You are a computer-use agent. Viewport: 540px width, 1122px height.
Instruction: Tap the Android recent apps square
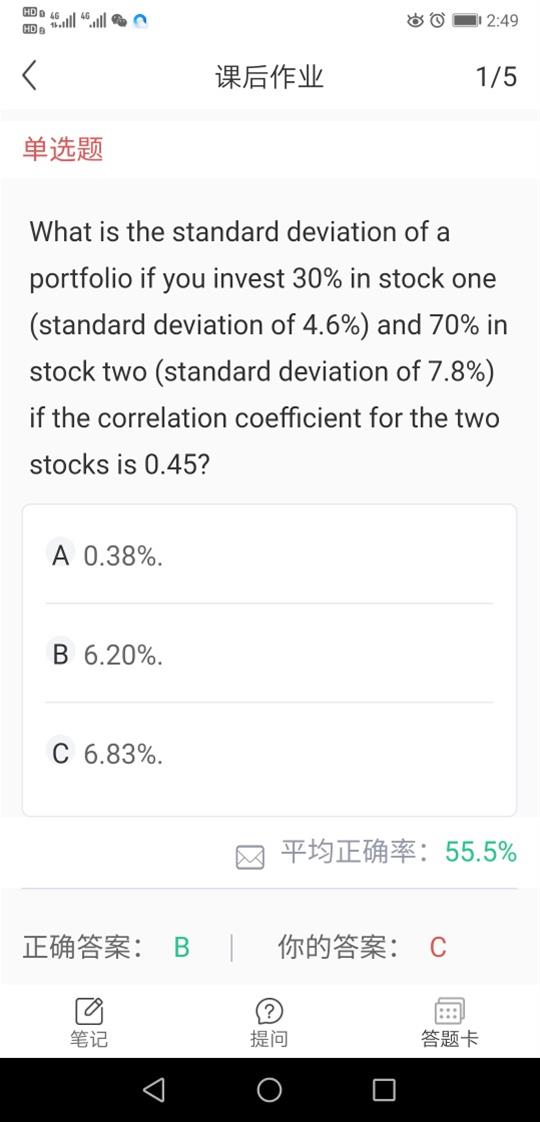[384, 1089]
